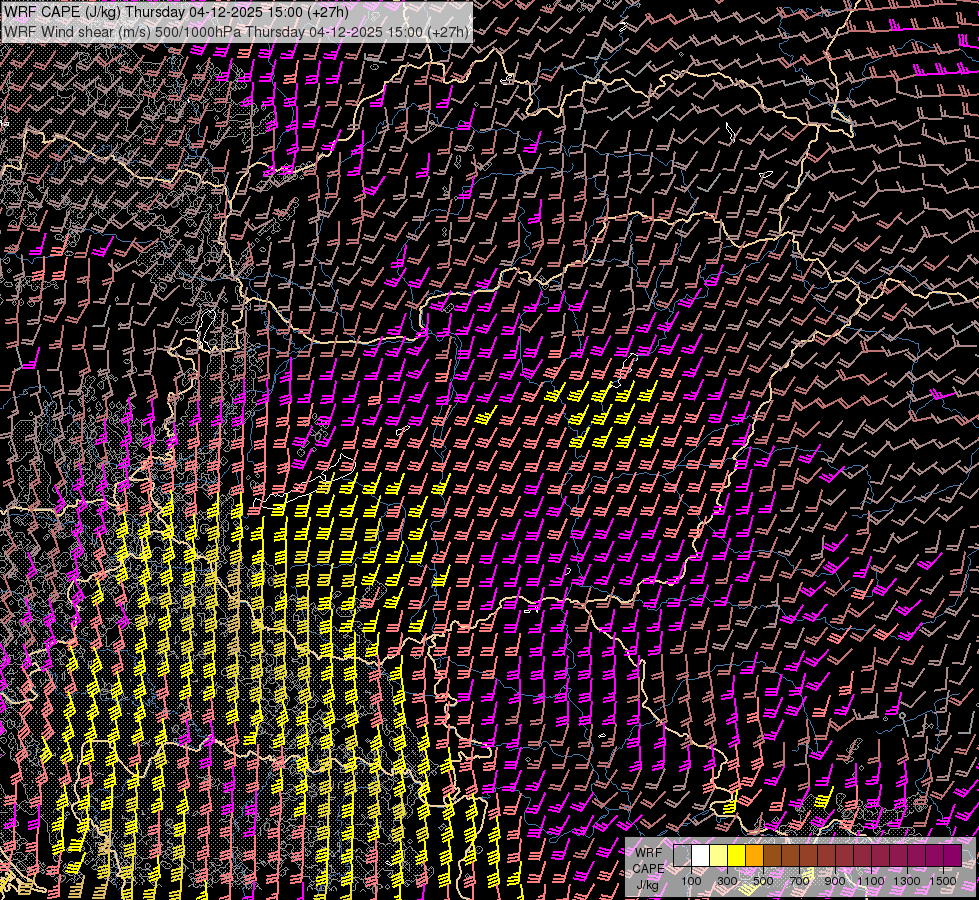The height and width of the screenshot is (900, 979).
Task: Select the 1500 legend tick label
Action: (x=943, y=881)
